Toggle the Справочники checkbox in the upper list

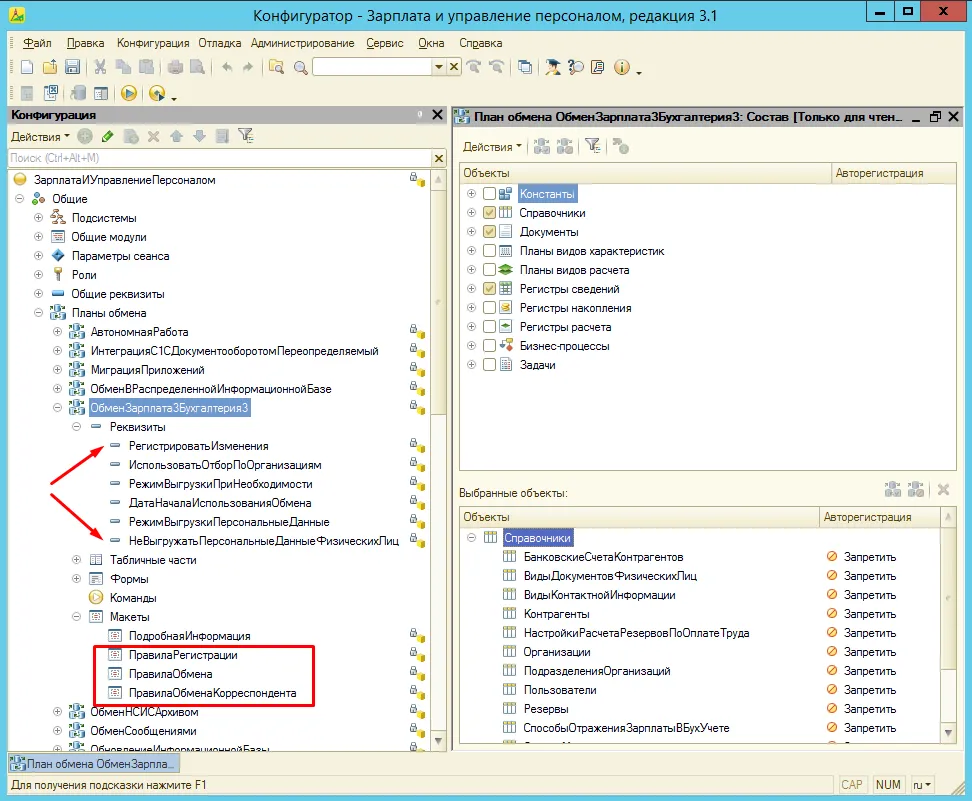point(489,213)
